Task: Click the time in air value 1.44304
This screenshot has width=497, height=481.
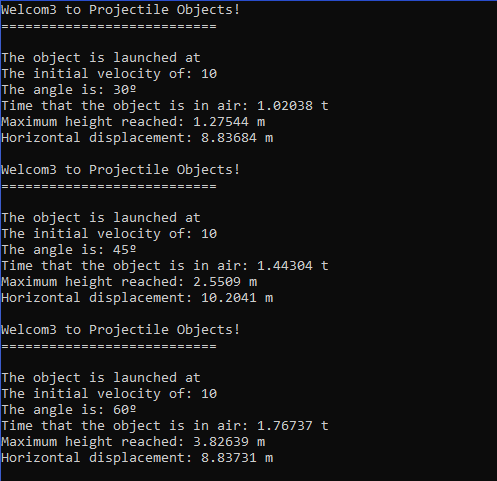Action: coord(285,266)
